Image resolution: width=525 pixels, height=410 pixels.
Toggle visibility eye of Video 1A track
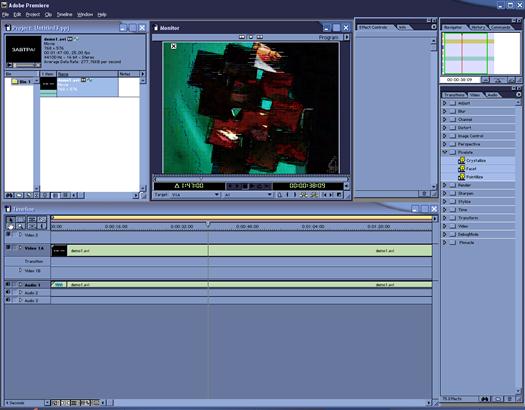click(8, 248)
